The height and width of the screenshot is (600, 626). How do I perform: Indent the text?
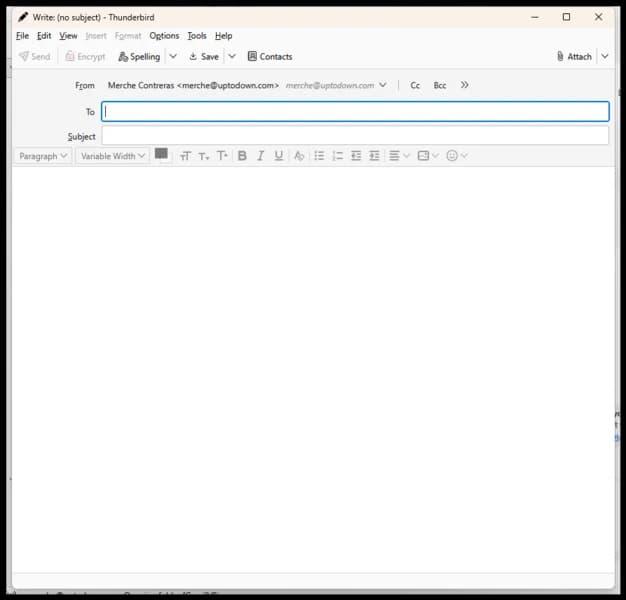click(x=374, y=156)
